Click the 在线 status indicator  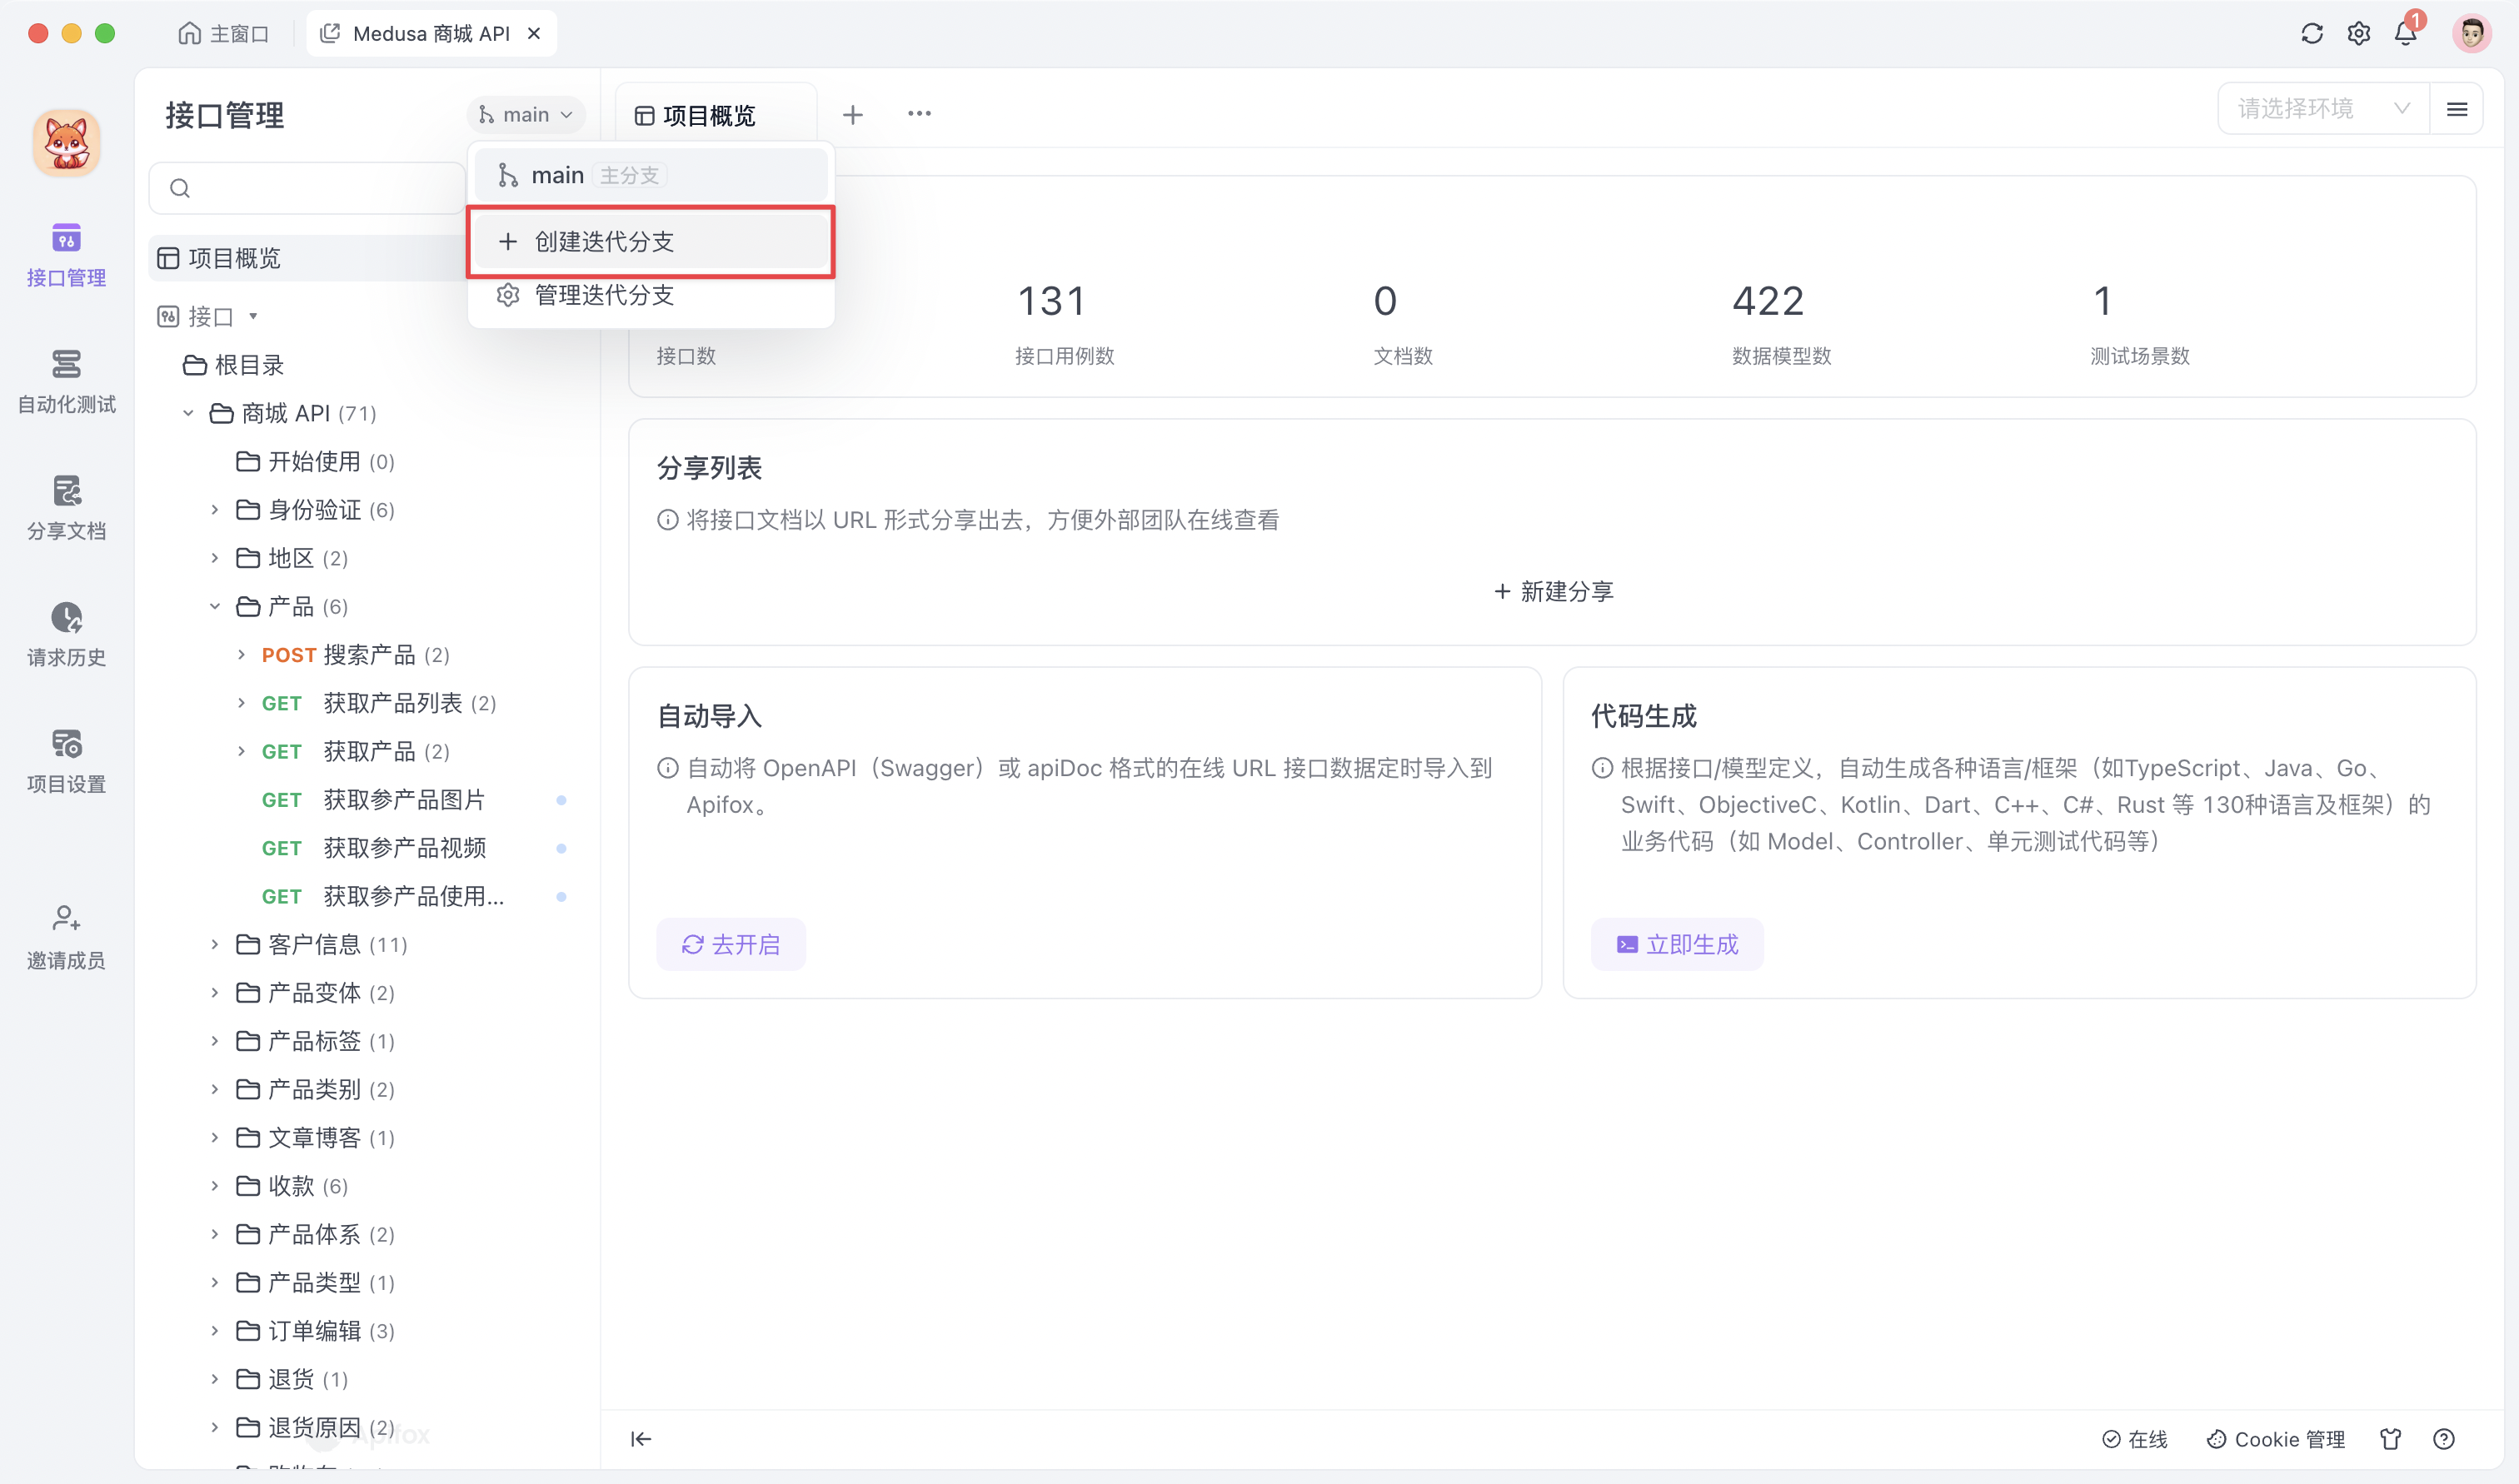[x=2136, y=1440]
